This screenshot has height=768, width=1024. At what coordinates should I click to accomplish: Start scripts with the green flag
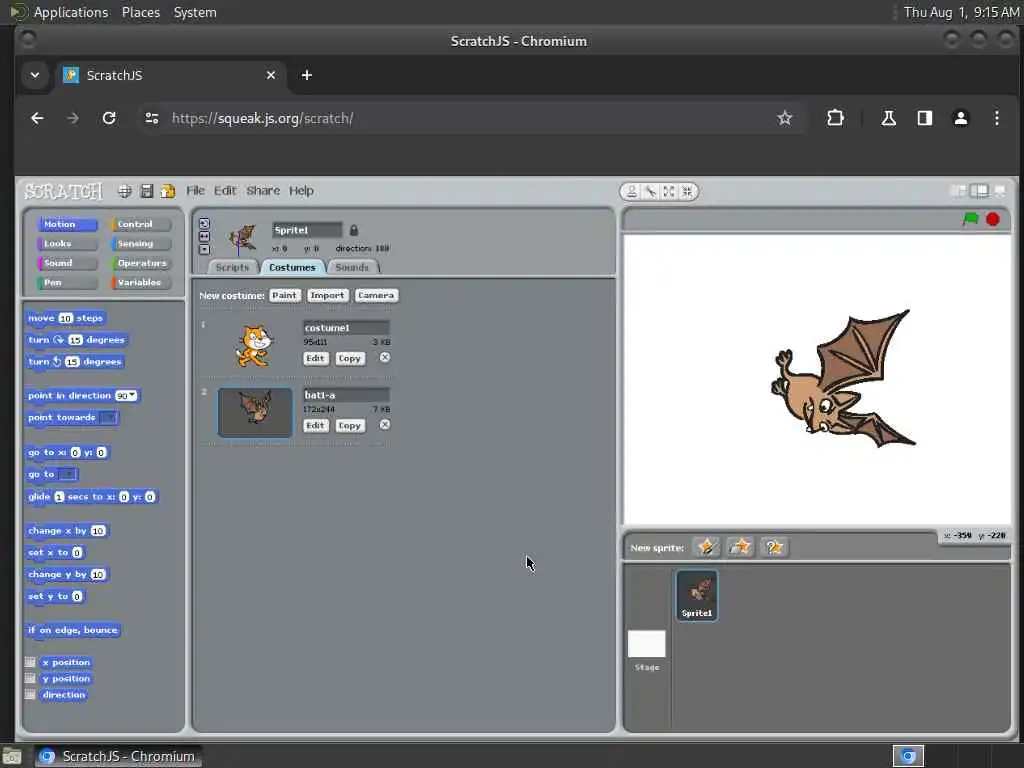coord(970,219)
